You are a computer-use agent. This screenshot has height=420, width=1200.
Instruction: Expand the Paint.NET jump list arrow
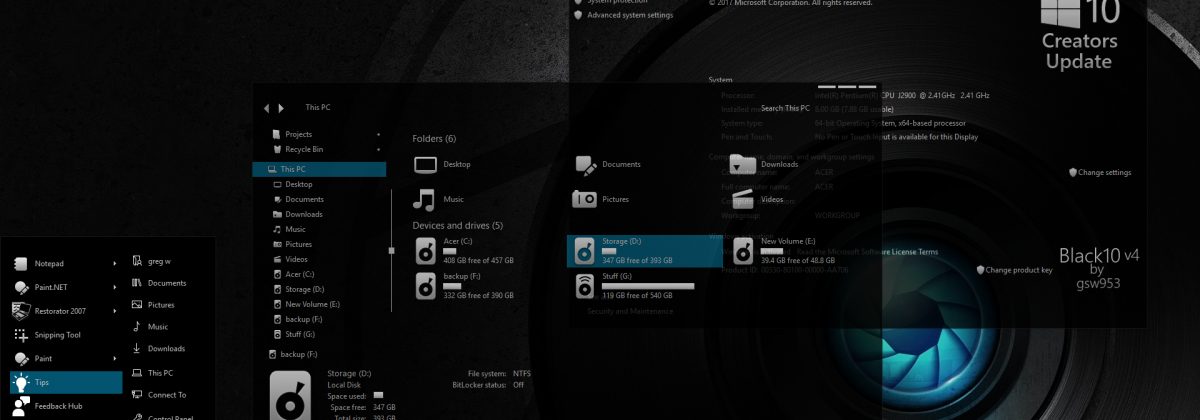click(115, 287)
